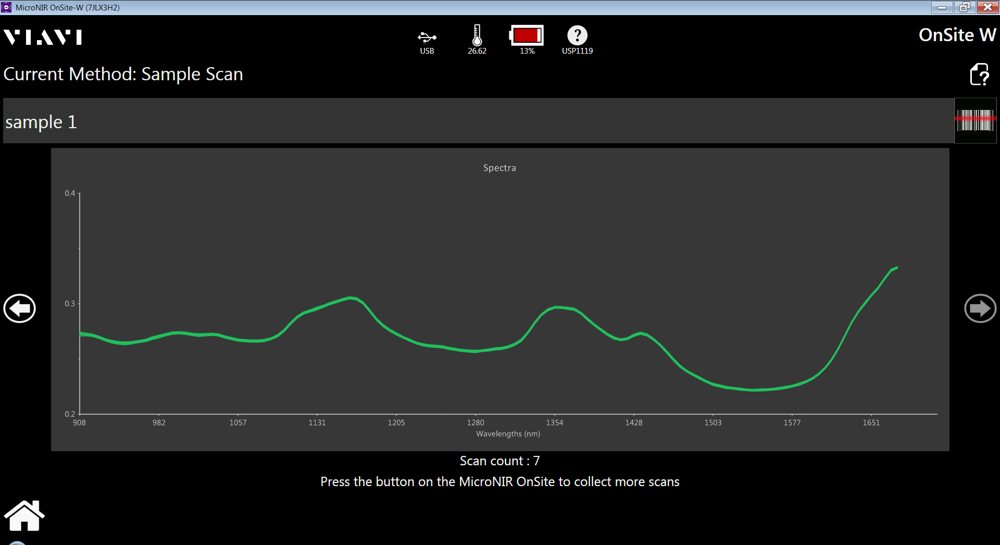1000x545 pixels.
Task: Click the thermometer temperature icon showing 26.62
Action: tap(477, 35)
